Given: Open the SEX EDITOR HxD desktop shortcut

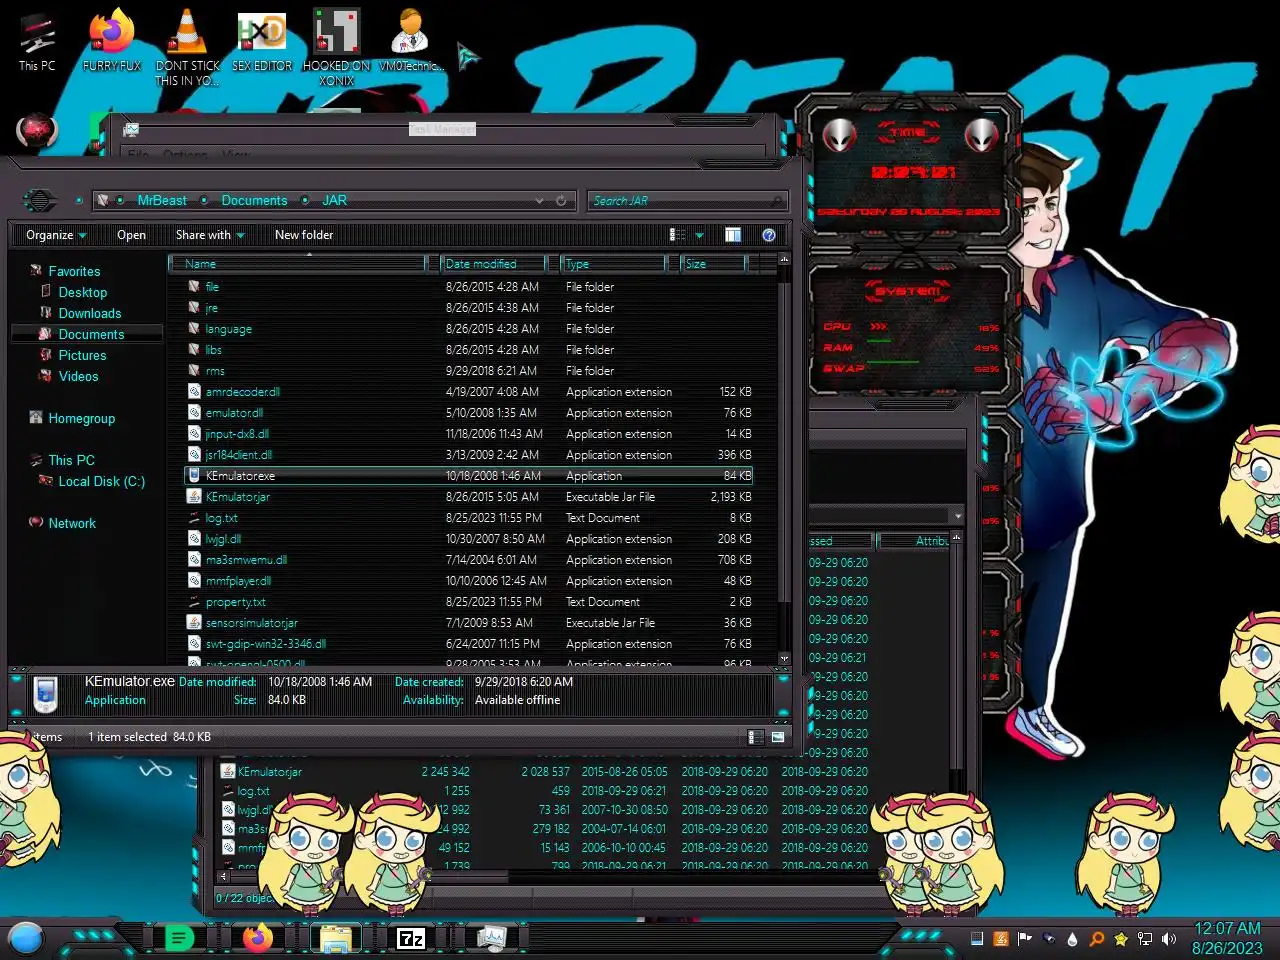Looking at the screenshot, I should point(262,42).
